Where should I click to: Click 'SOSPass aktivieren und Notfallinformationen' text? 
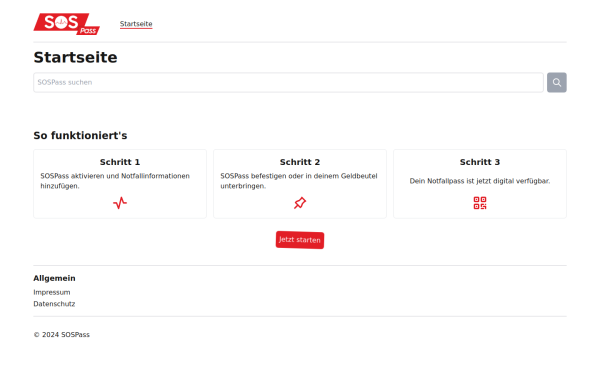115,176
